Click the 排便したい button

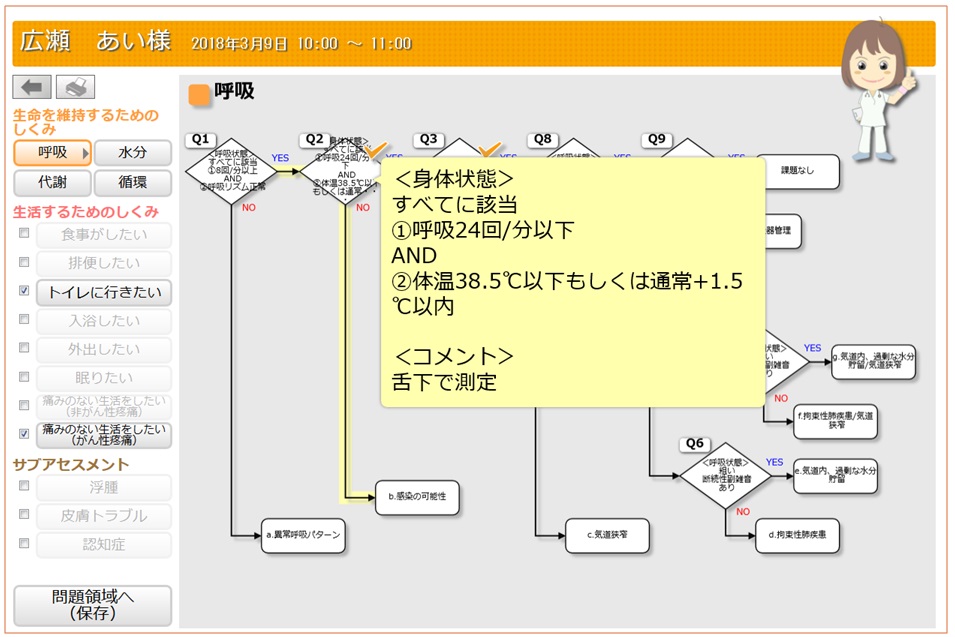coord(104,264)
